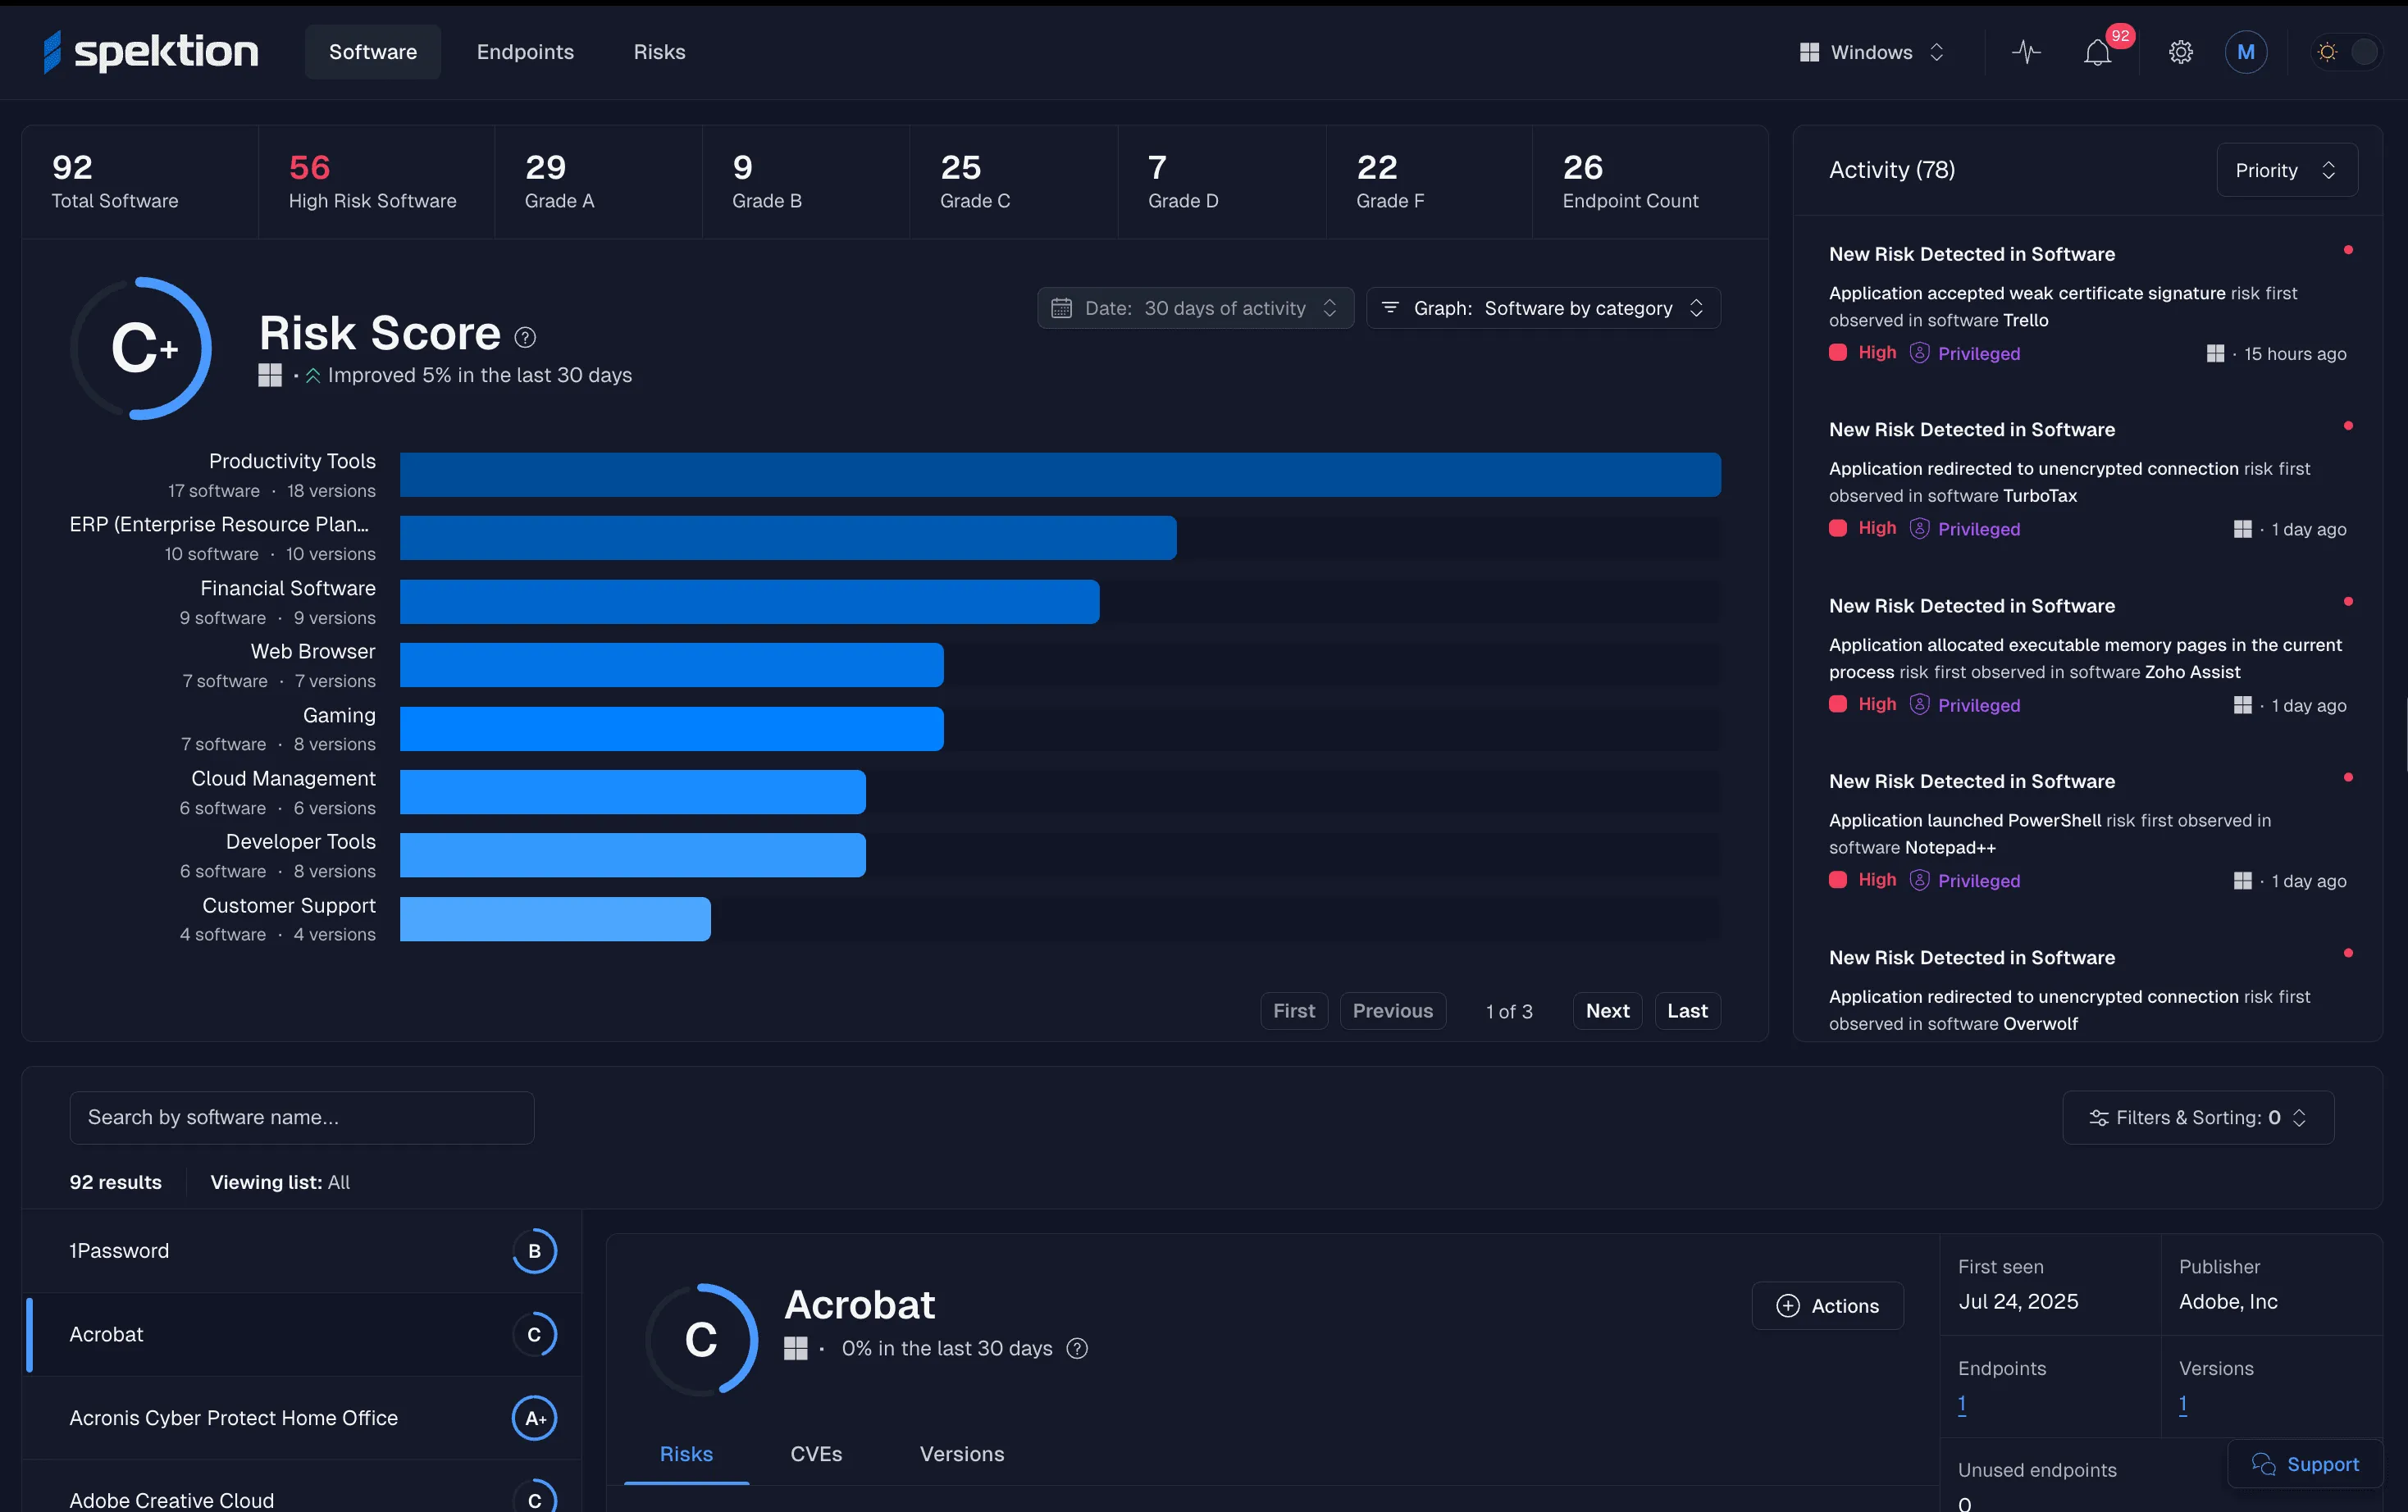Open the Filters & Sorting dropdown
The width and height of the screenshot is (2408, 1512).
click(2198, 1117)
